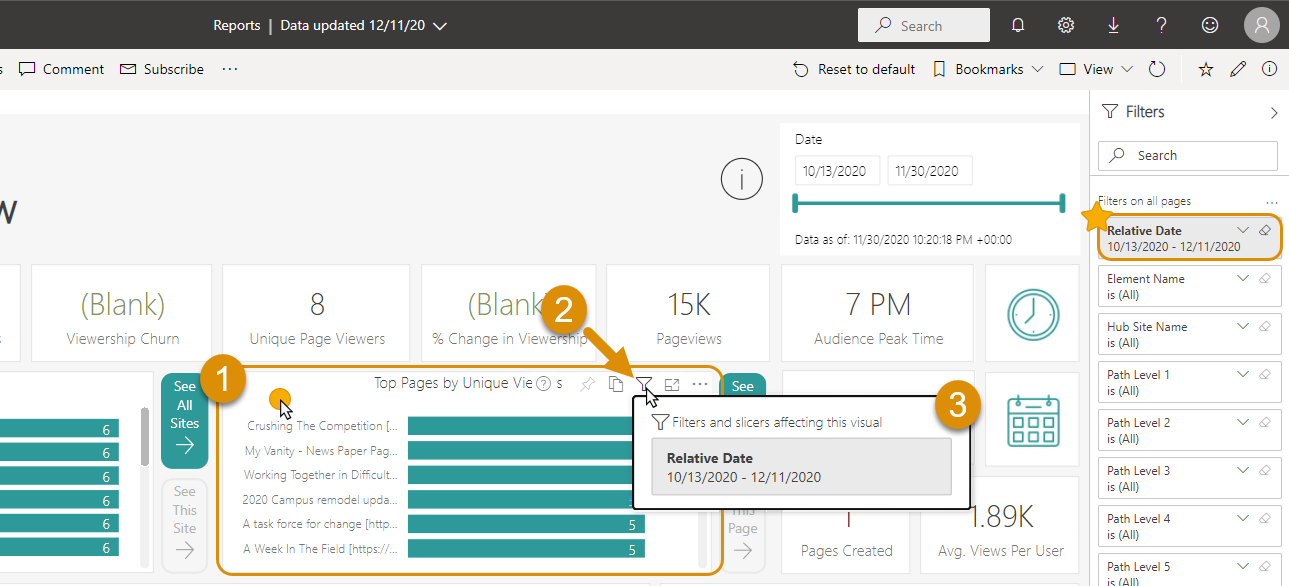Click the filter funnel icon on visual
The height and width of the screenshot is (586, 1289).
(x=644, y=384)
